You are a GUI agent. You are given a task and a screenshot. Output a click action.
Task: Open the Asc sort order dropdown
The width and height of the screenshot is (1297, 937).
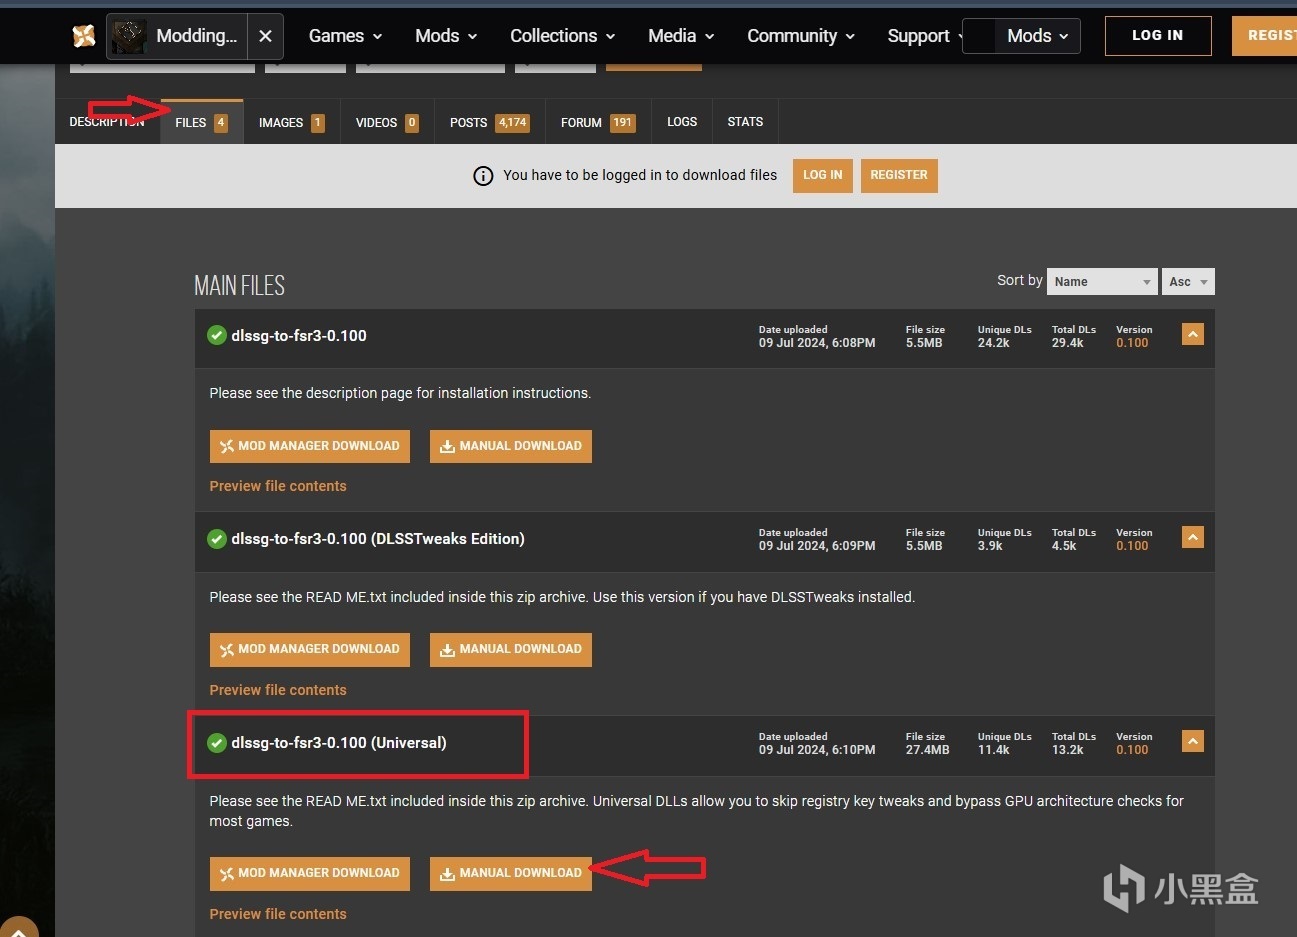(x=1188, y=282)
